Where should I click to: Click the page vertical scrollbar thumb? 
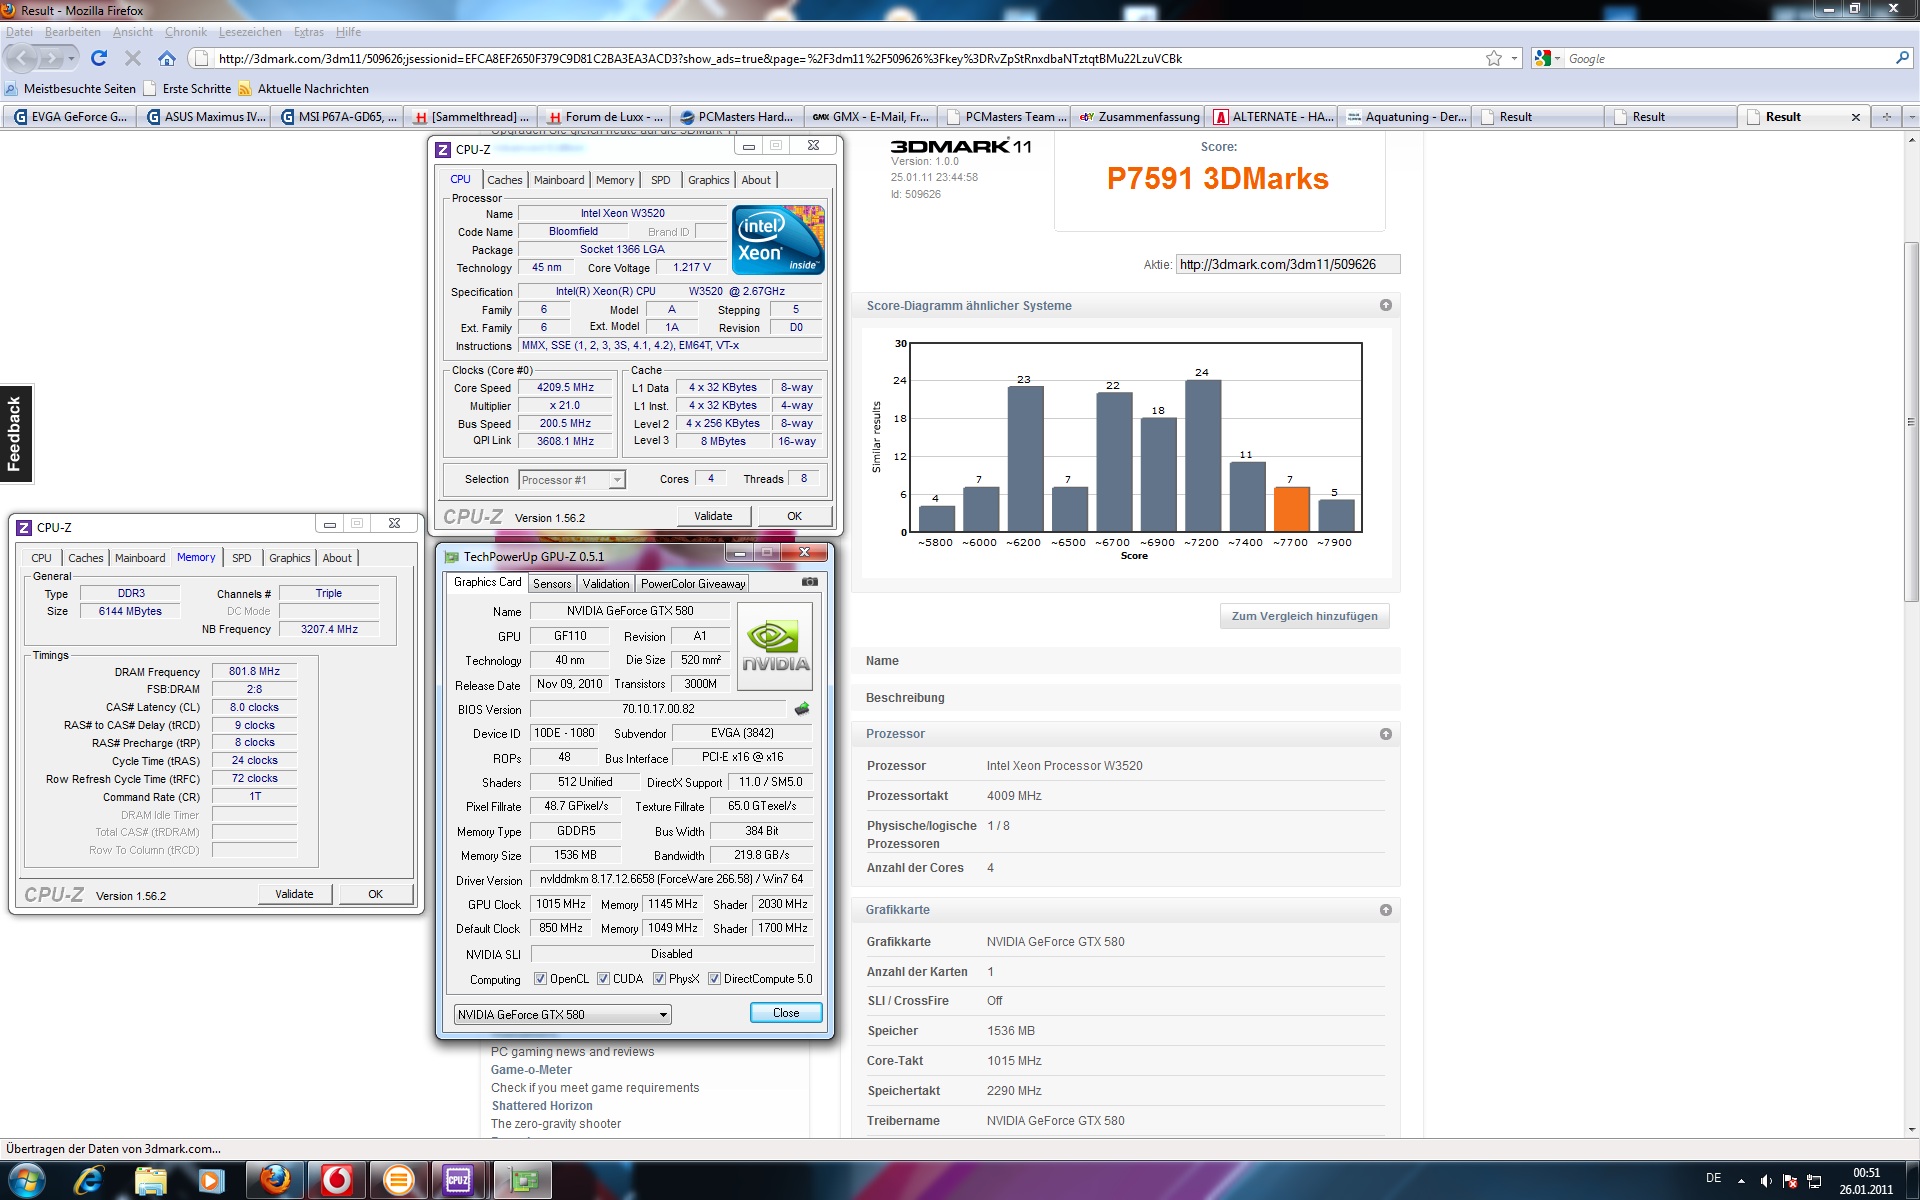pyautogui.click(x=1911, y=420)
